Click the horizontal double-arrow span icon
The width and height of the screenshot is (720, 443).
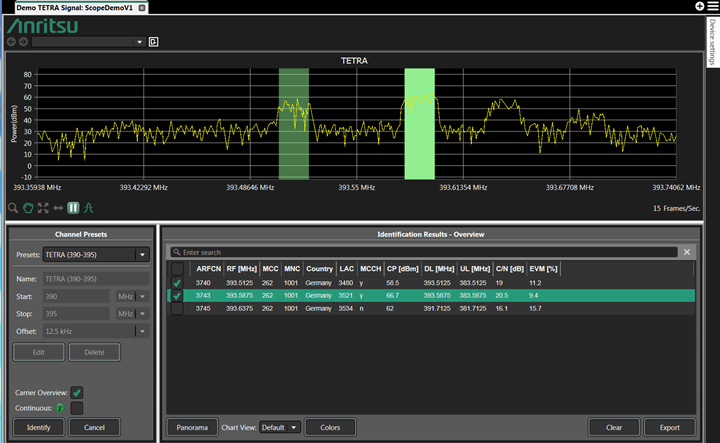(58, 208)
